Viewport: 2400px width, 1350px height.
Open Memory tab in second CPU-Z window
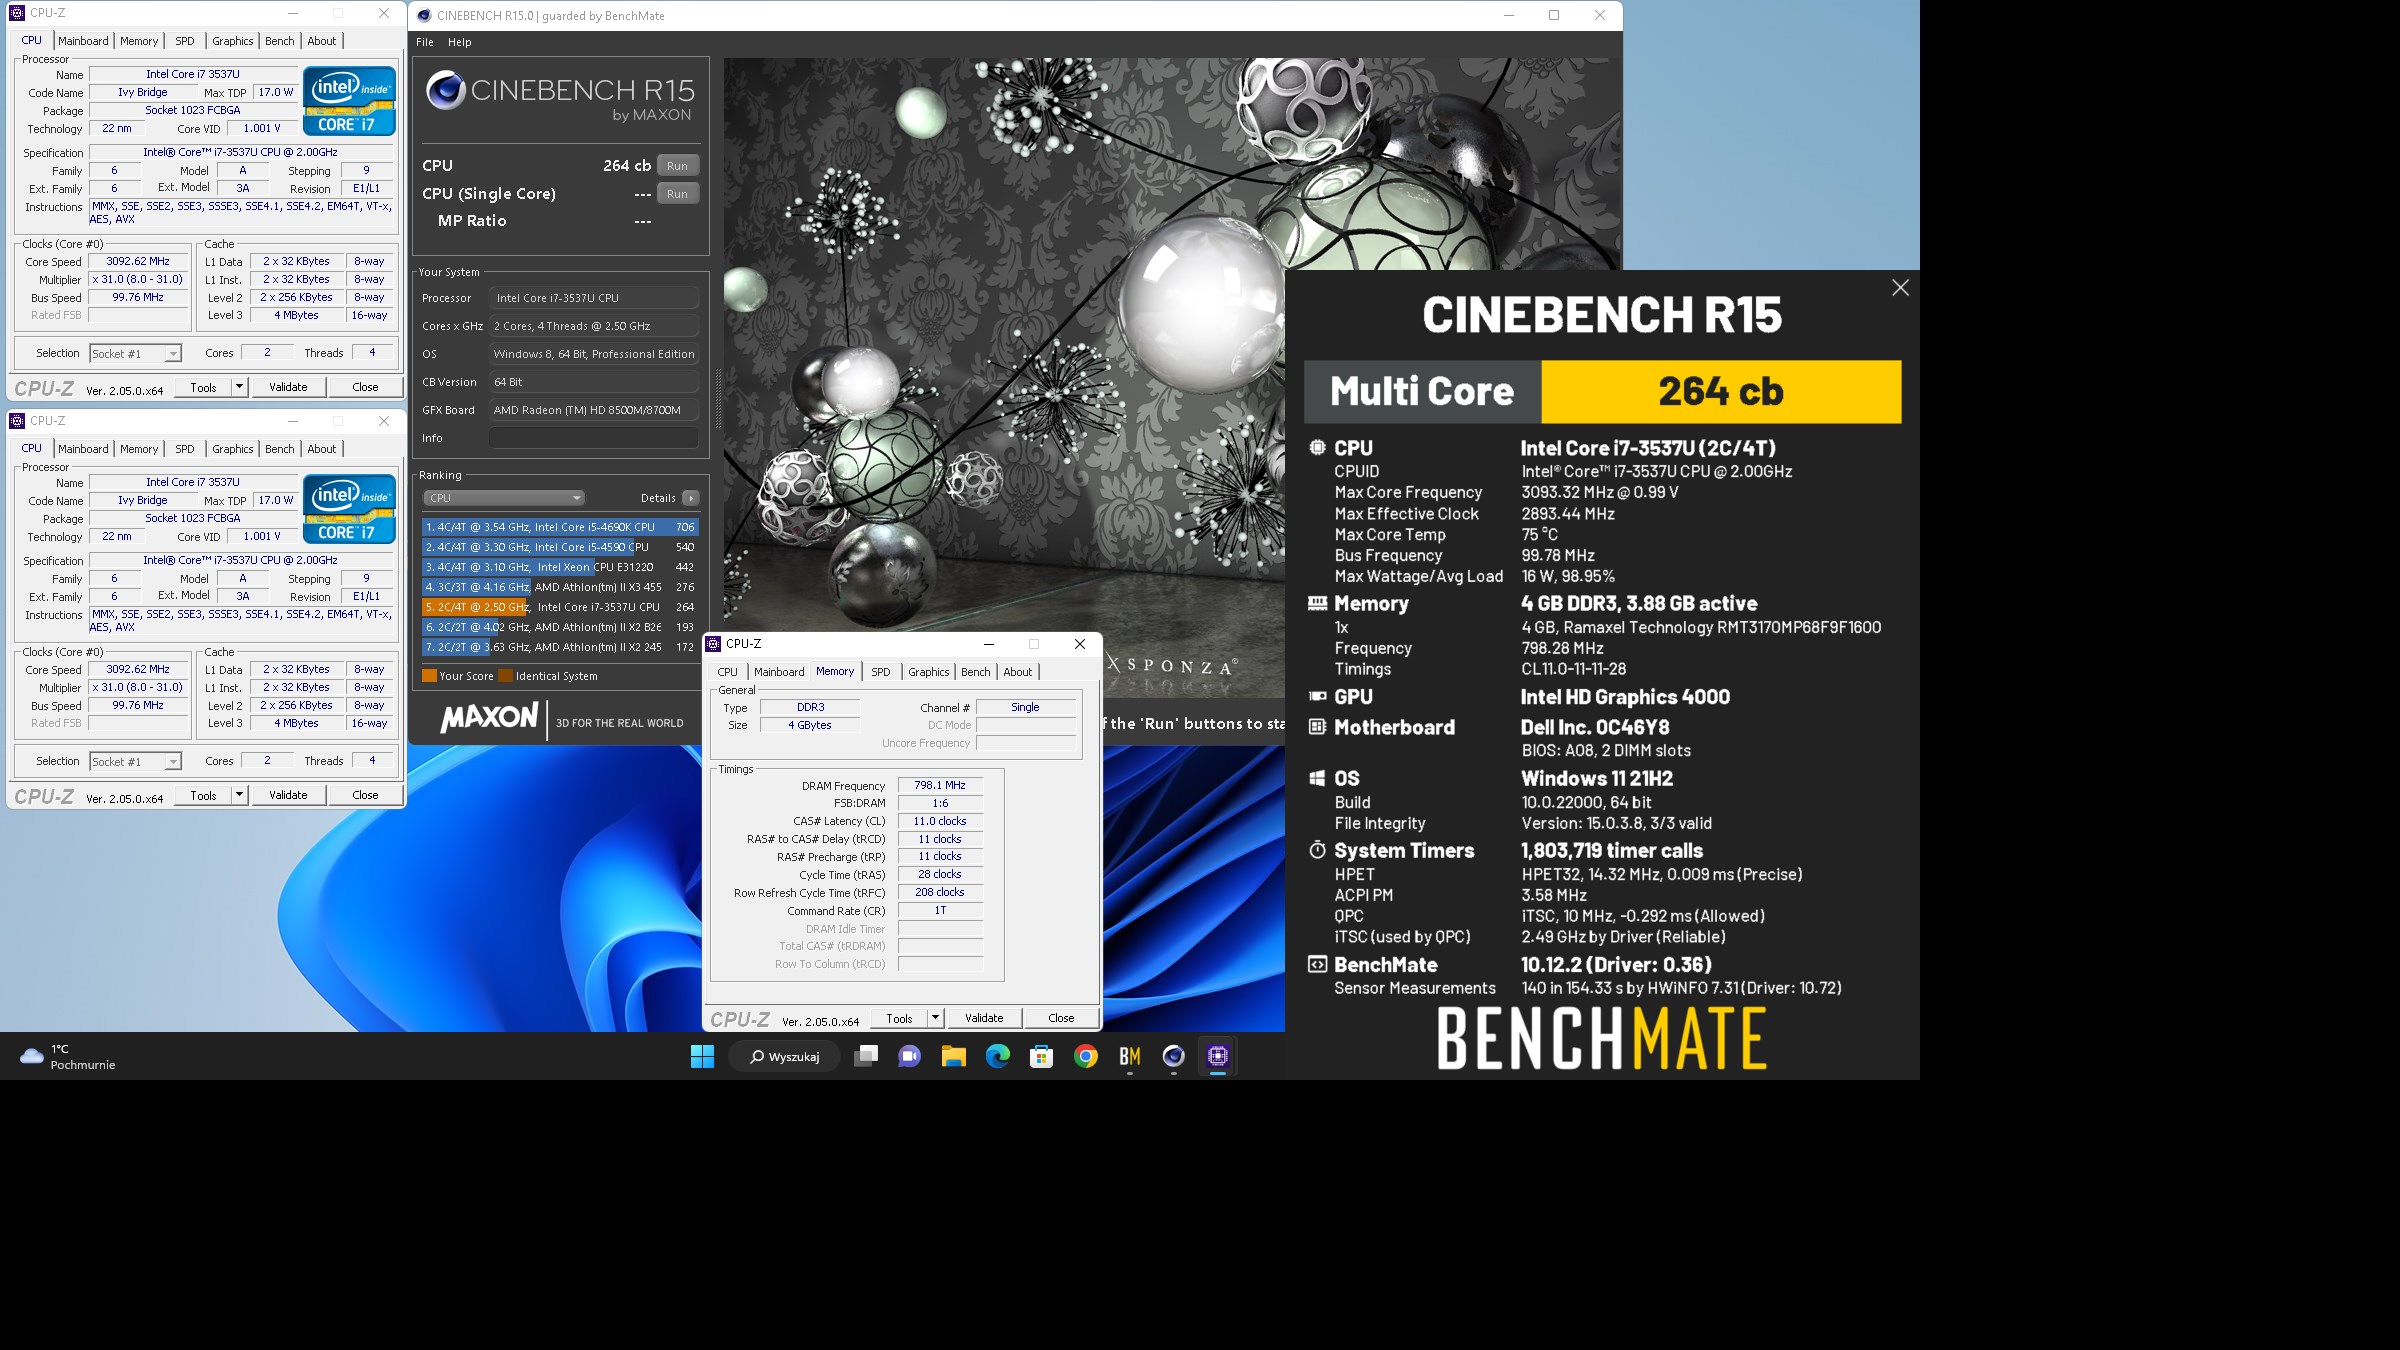click(139, 449)
